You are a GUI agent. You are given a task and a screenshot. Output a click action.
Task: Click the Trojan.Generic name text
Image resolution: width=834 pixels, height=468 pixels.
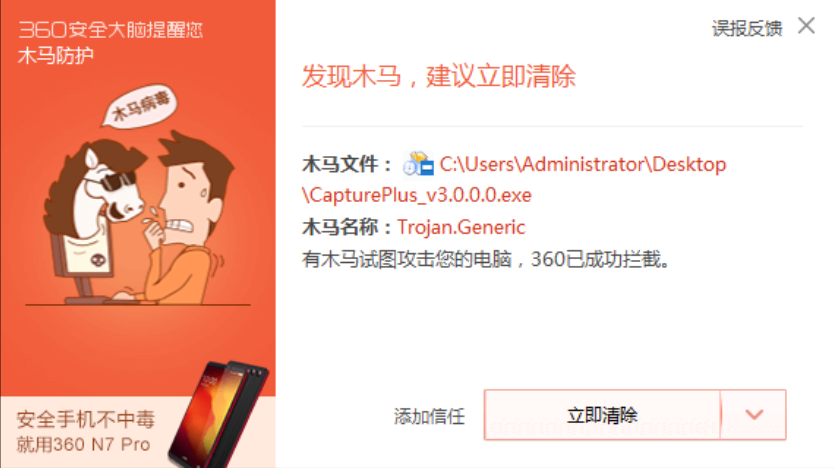point(461,227)
